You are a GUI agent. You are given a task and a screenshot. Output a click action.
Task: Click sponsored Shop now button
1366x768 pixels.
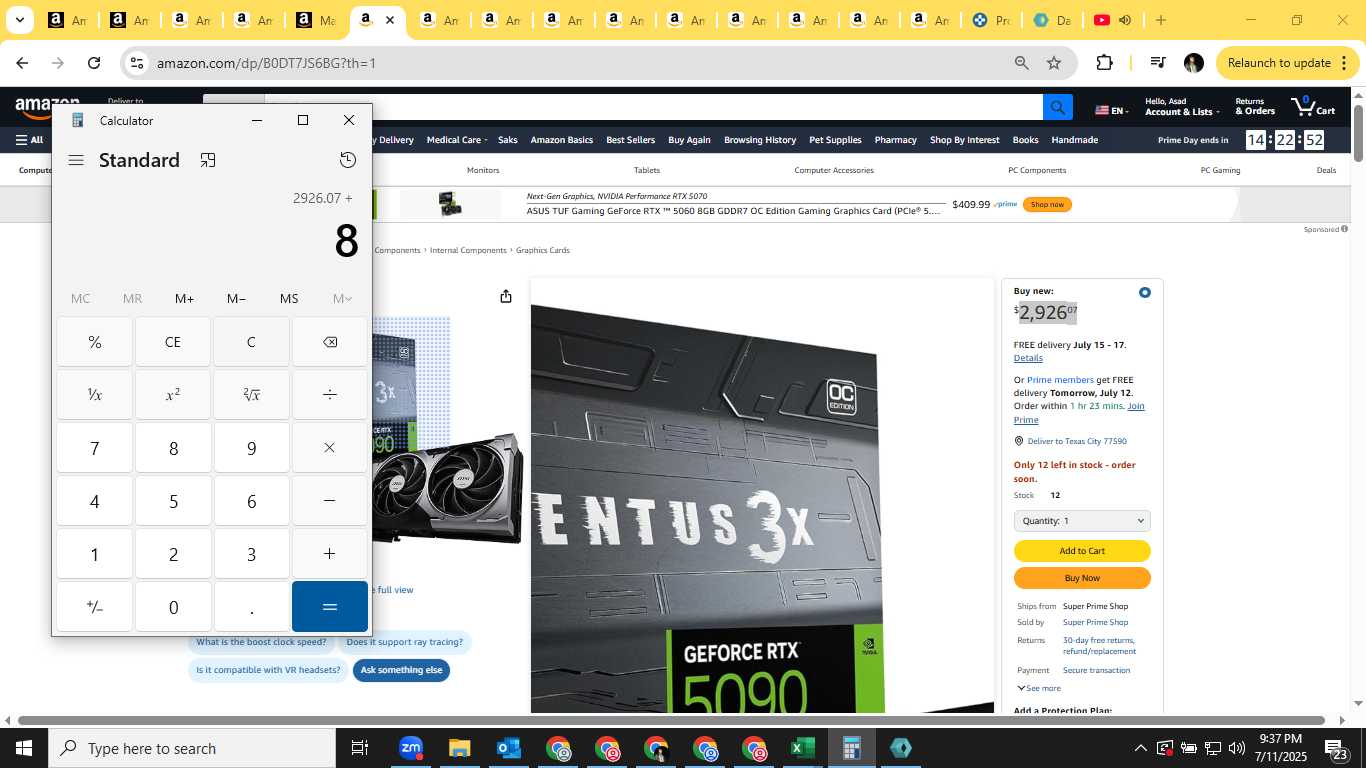point(1047,204)
